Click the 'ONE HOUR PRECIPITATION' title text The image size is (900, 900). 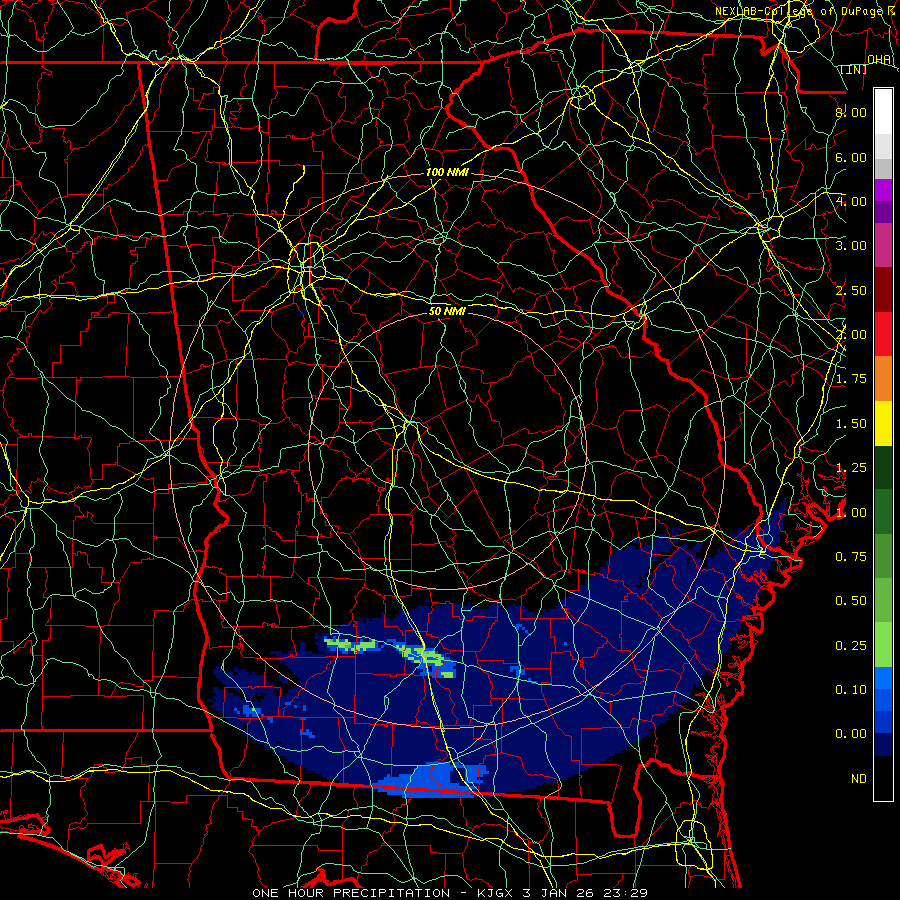click(x=351, y=893)
